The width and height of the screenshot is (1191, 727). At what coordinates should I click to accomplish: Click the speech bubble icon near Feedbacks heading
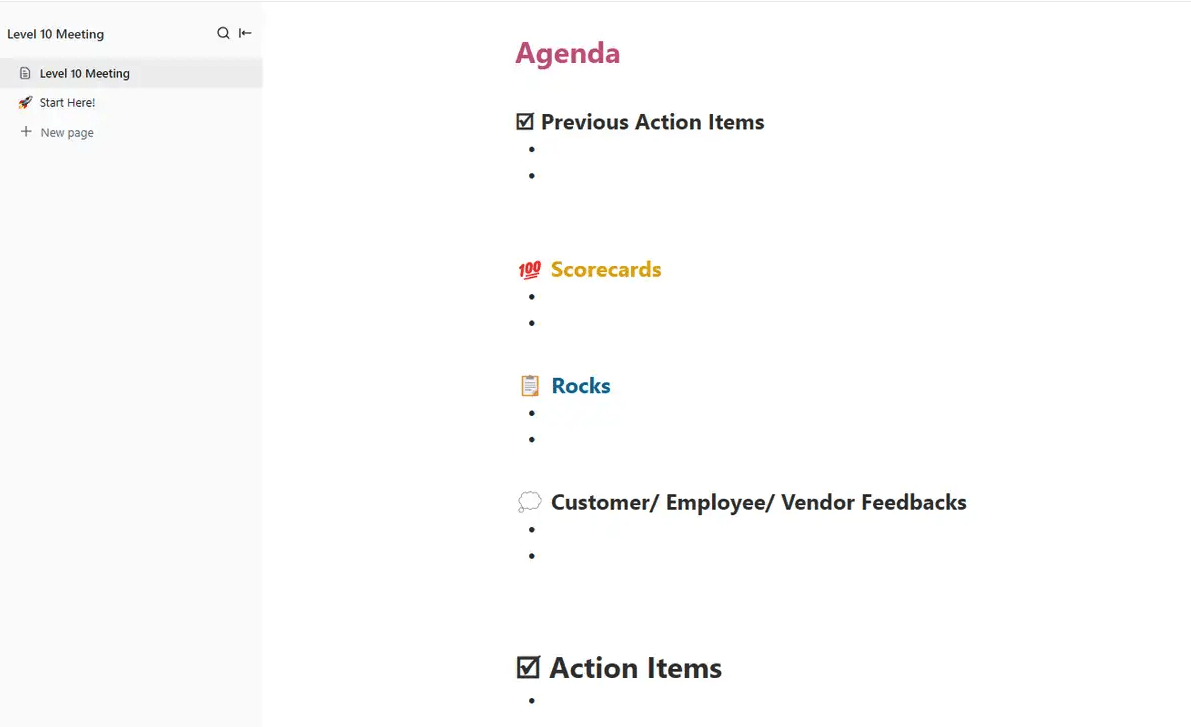point(527,502)
